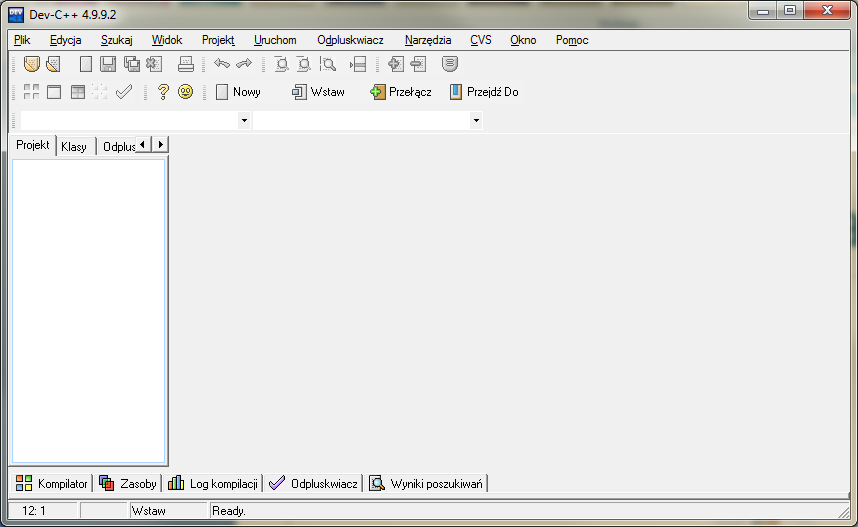Open the Plik menu
This screenshot has height=527, width=858.
point(22,40)
